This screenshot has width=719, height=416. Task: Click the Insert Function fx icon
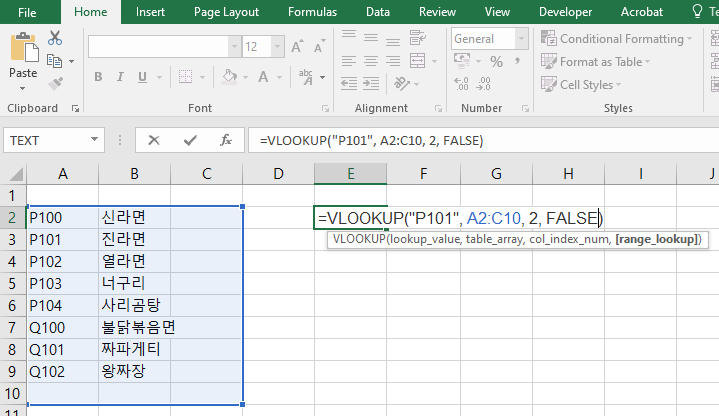(x=226, y=140)
